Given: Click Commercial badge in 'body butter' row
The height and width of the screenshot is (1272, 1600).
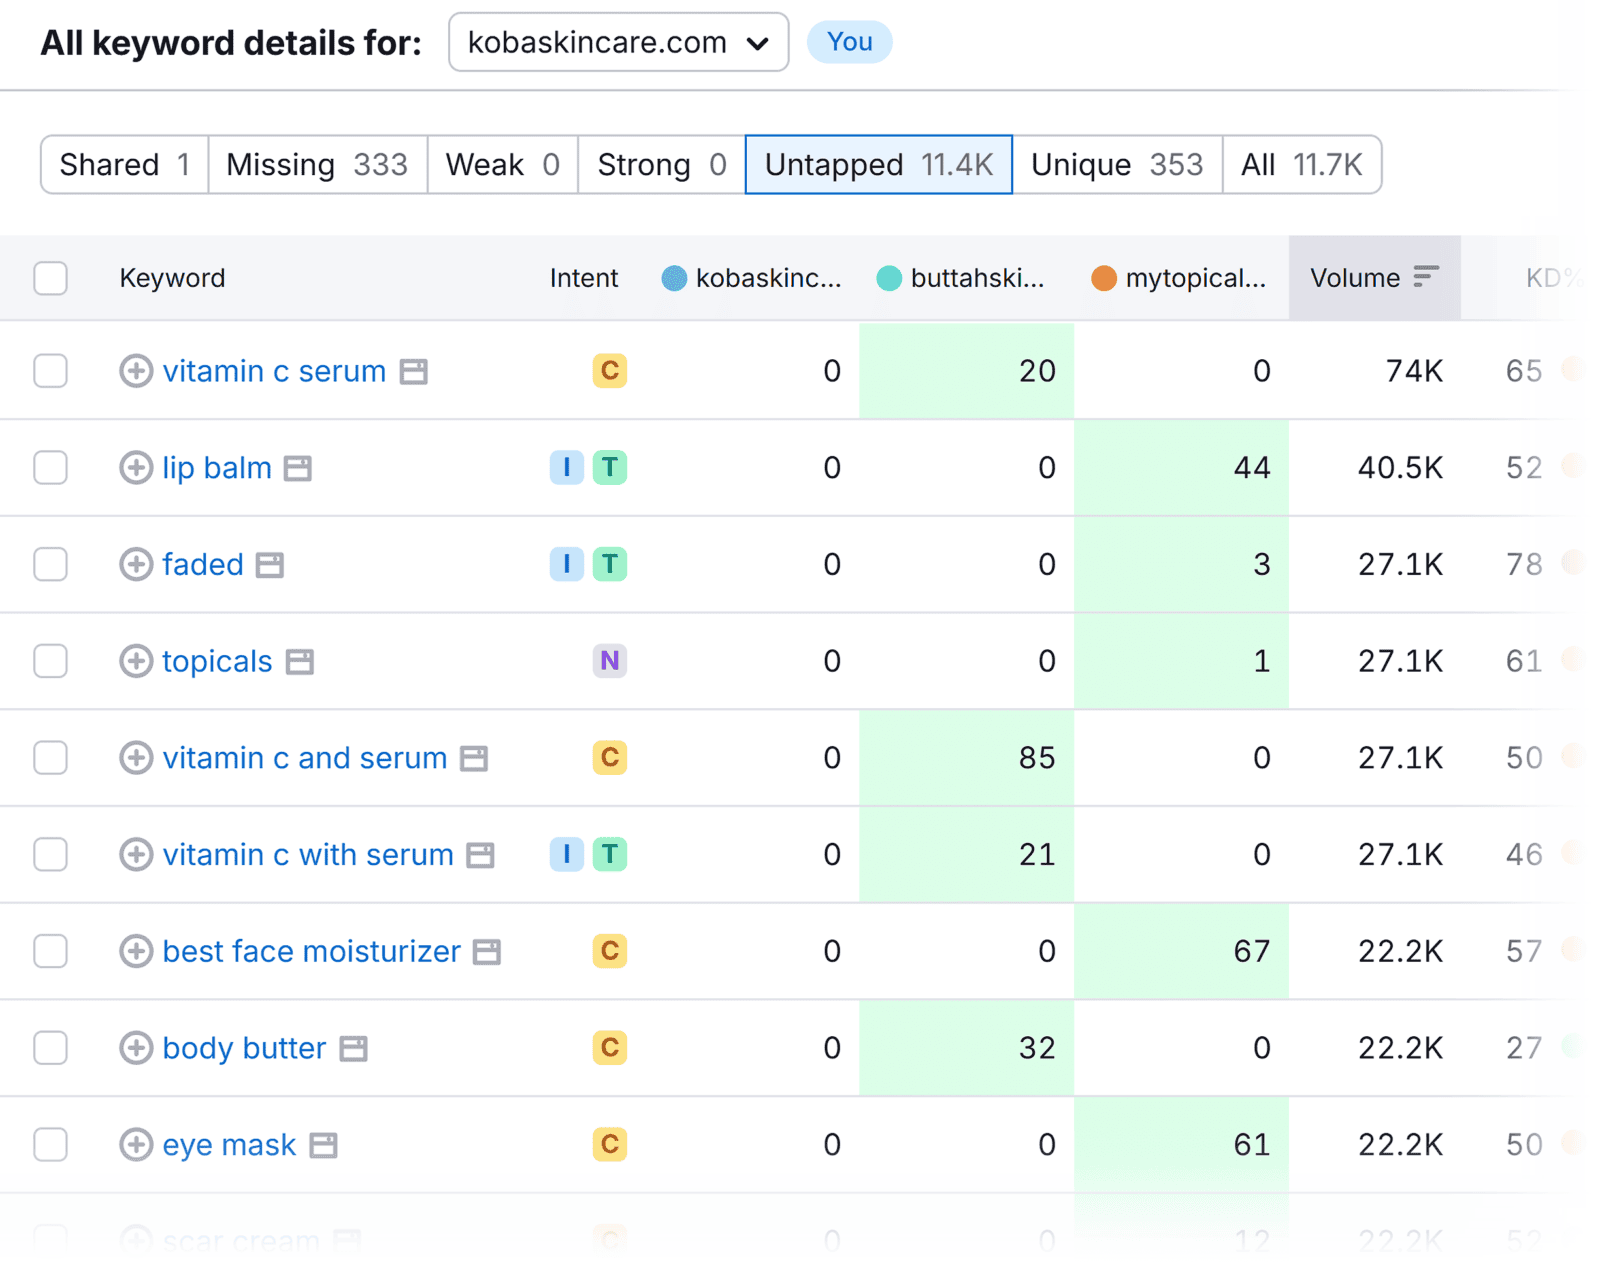Looking at the screenshot, I should point(610,1048).
